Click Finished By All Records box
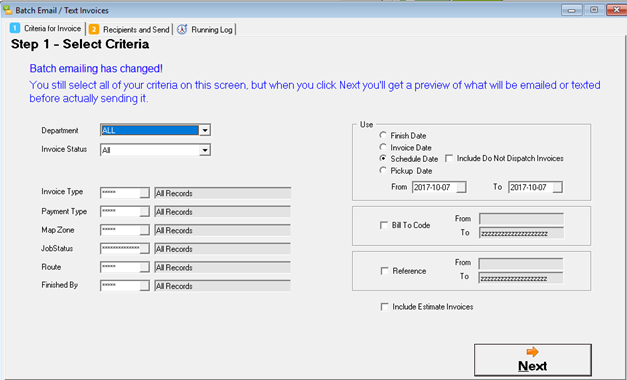The width and height of the screenshot is (627, 380). tap(223, 286)
